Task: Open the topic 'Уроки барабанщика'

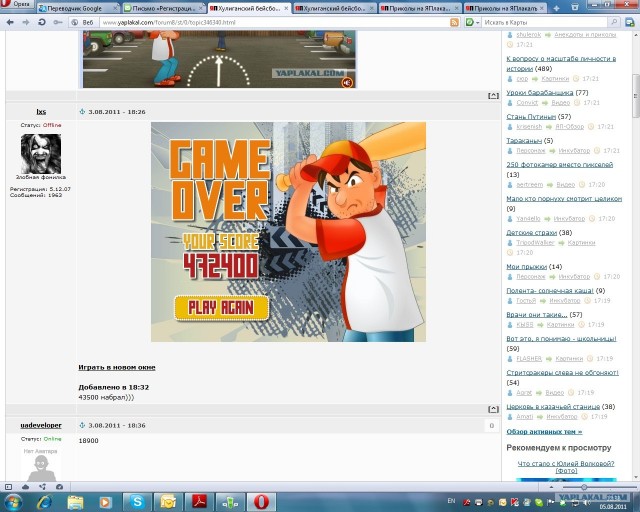Action: tap(540, 93)
